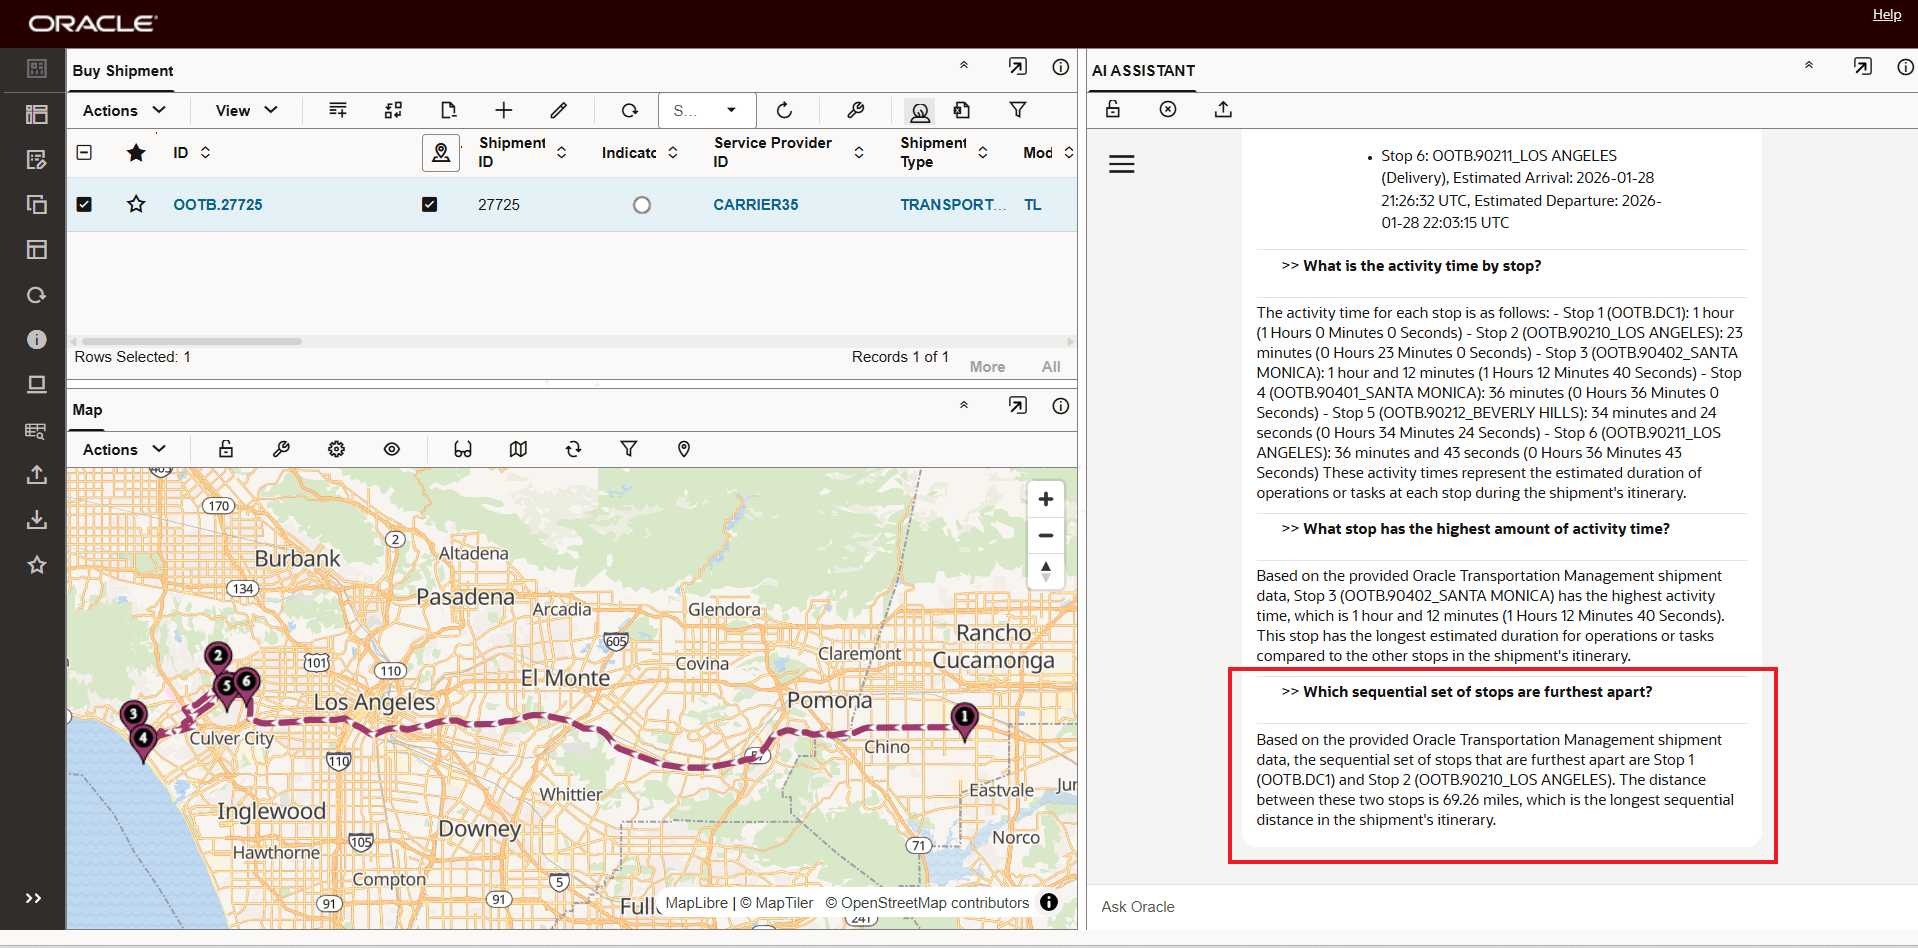Open the Actions dropdown in Map panel

124,450
